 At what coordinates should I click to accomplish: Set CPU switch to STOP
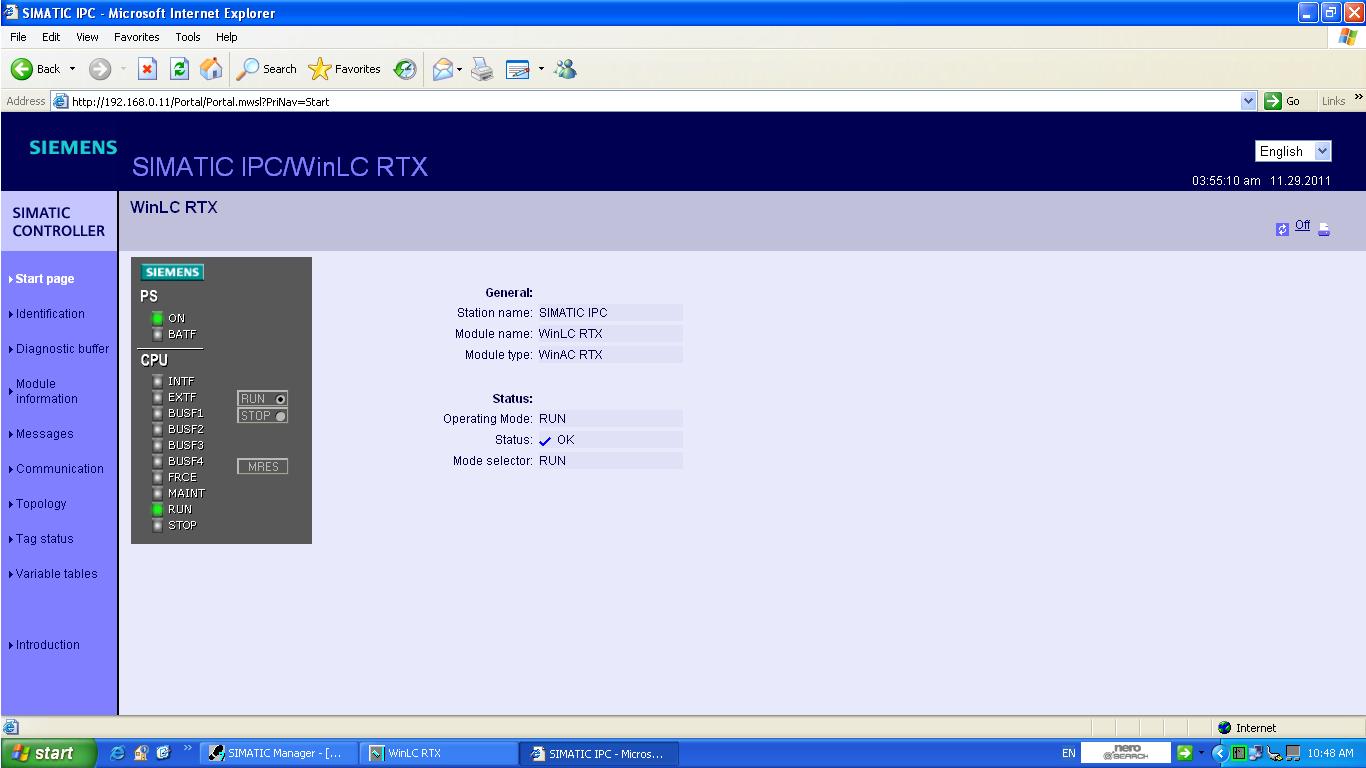(x=262, y=416)
